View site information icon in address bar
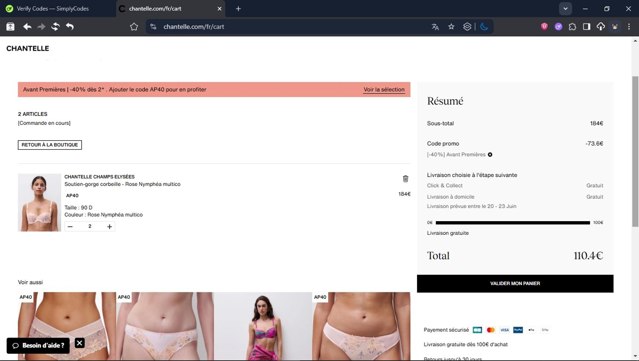 pyautogui.click(x=153, y=26)
